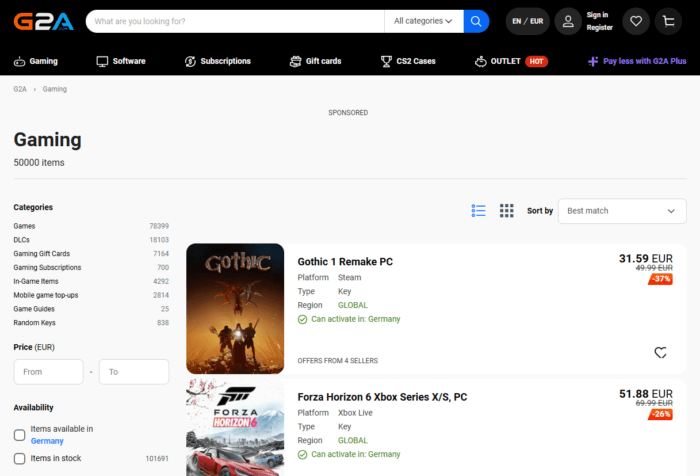This screenshot has width=700, height=476.
Task: Tick Items available in Germany checkbox
Action: (x=20, y=435)
